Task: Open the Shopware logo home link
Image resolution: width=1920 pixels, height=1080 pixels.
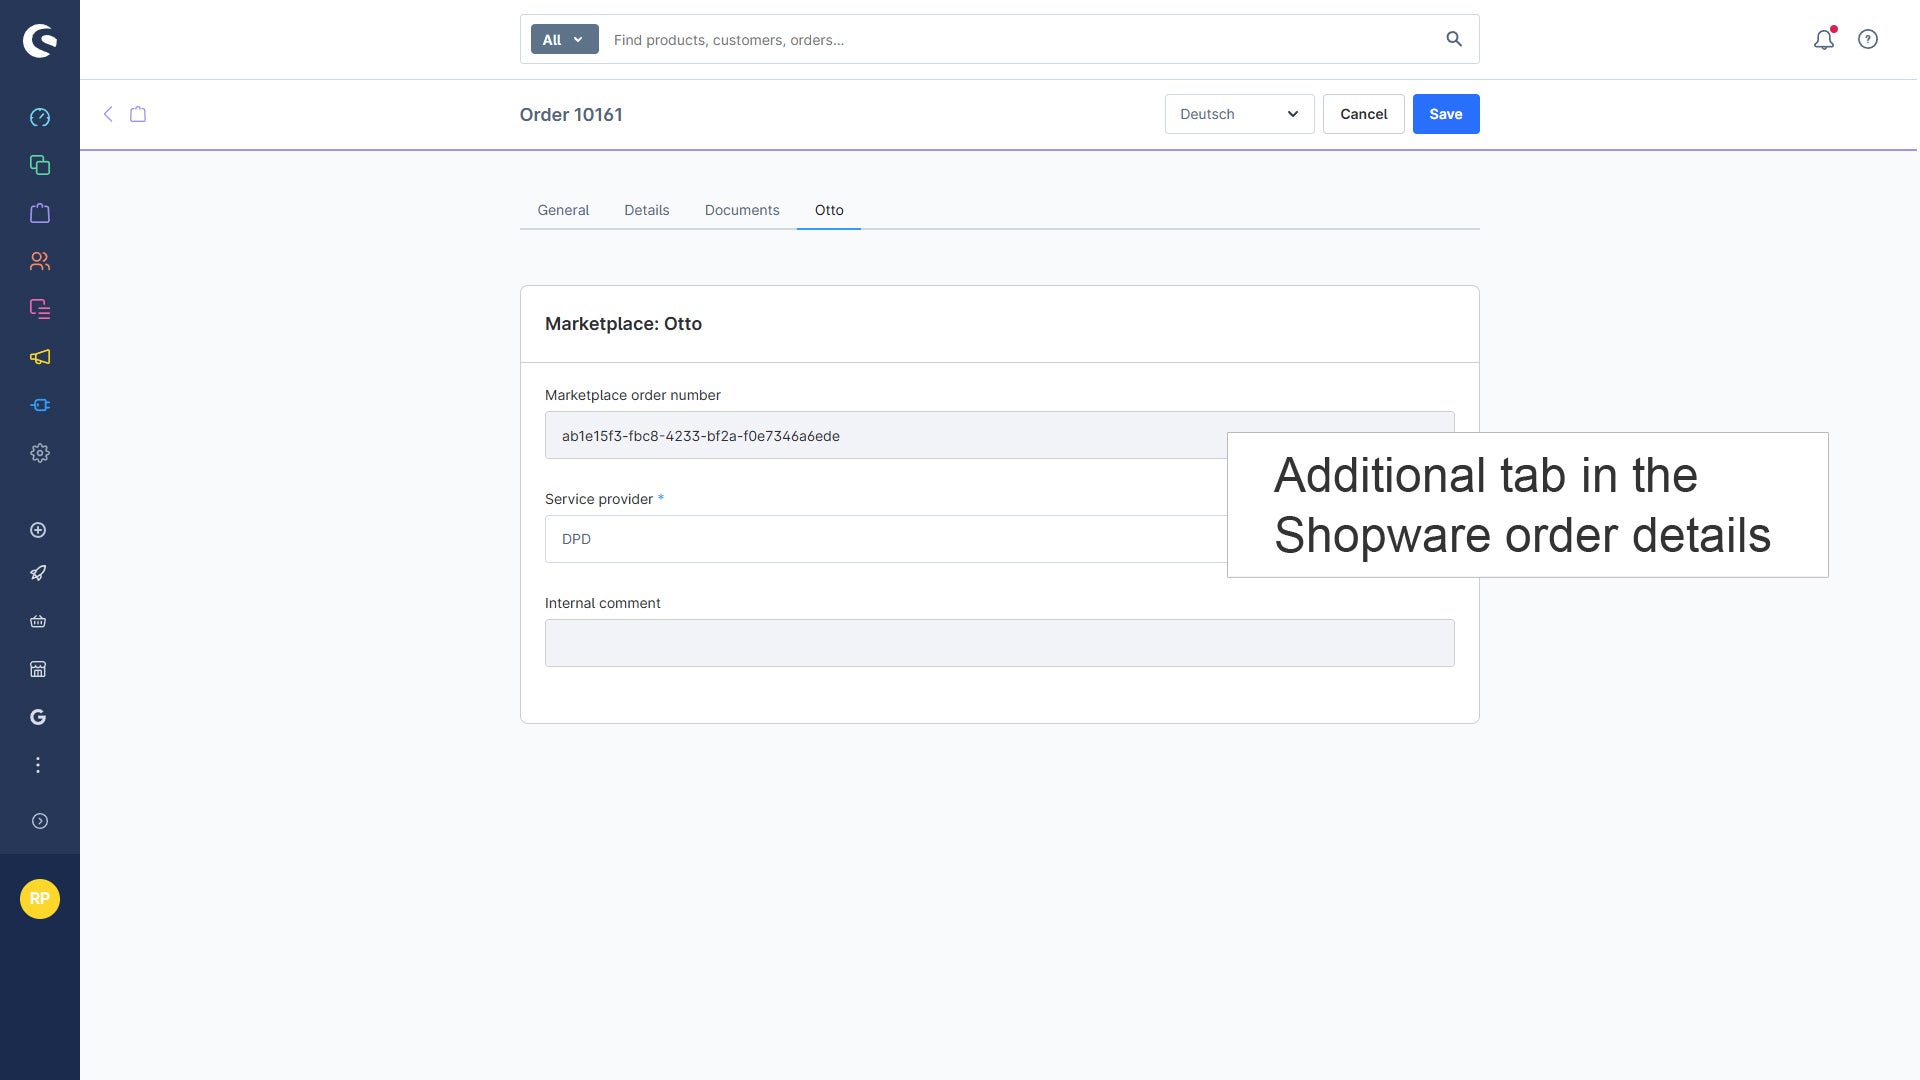Action: coord(40,41)
